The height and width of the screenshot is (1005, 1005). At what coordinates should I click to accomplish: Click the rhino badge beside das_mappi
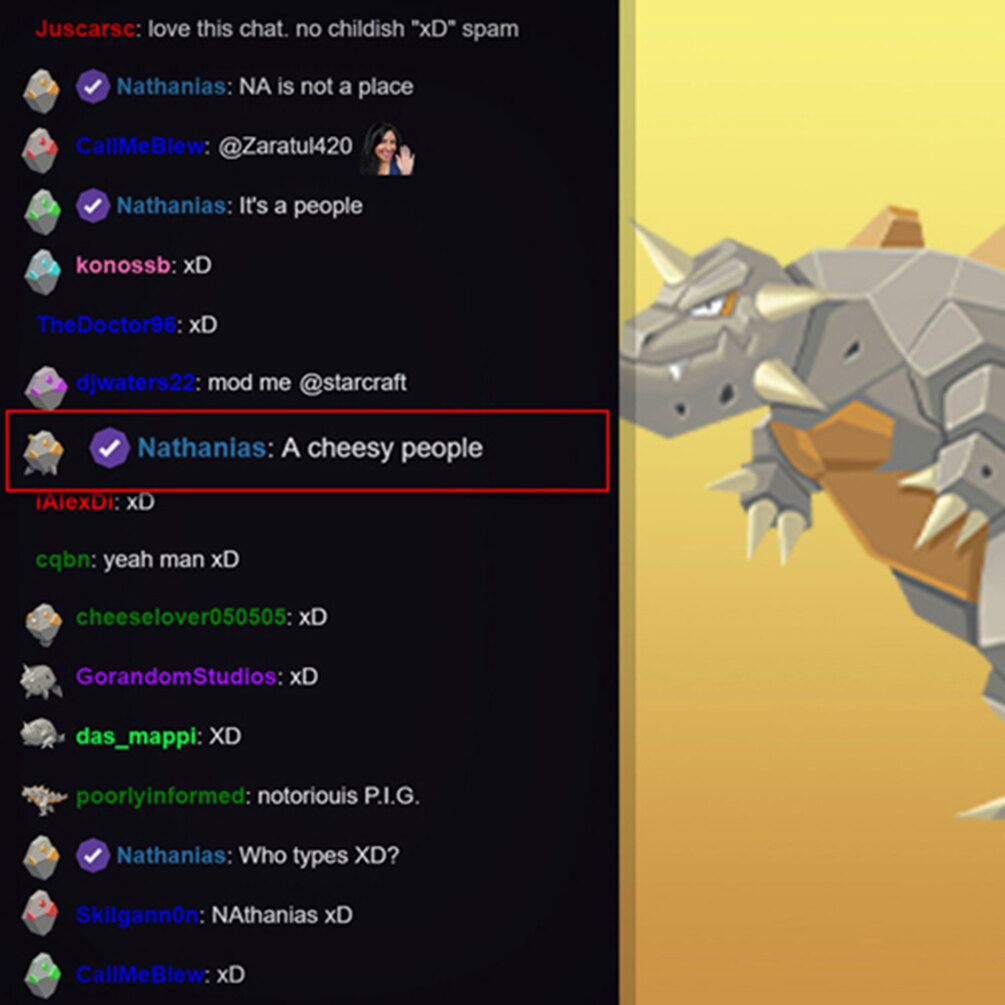click(42, 735)
